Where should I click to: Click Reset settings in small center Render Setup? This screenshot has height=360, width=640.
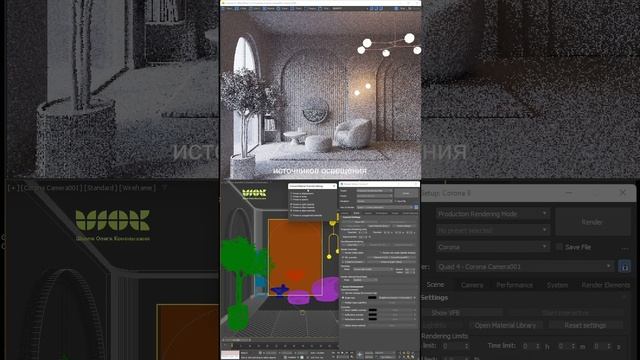click(x=404, y=226)
